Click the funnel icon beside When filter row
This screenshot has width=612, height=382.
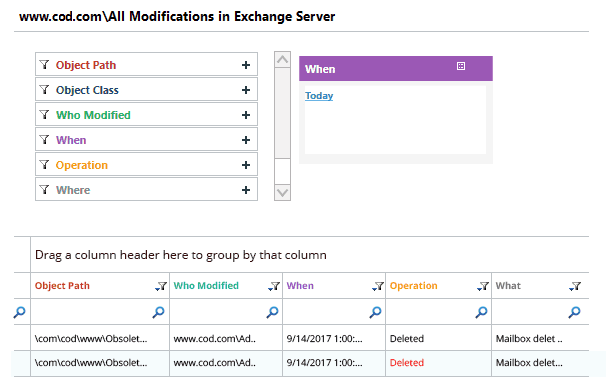click(44, 139)
